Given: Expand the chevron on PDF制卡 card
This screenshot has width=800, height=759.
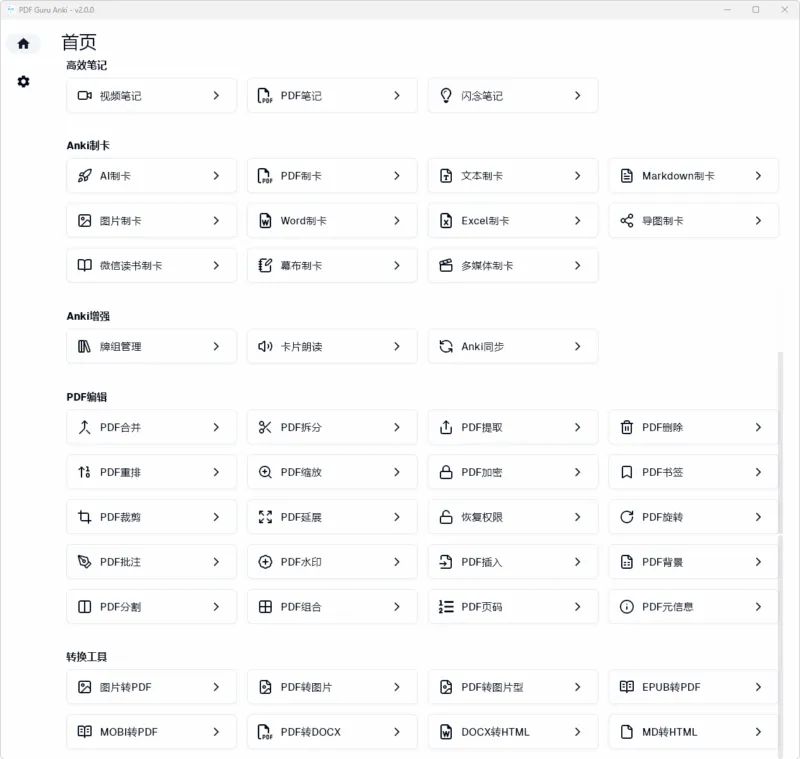Looking at the screenshot, I should click(x=397, y=176).
